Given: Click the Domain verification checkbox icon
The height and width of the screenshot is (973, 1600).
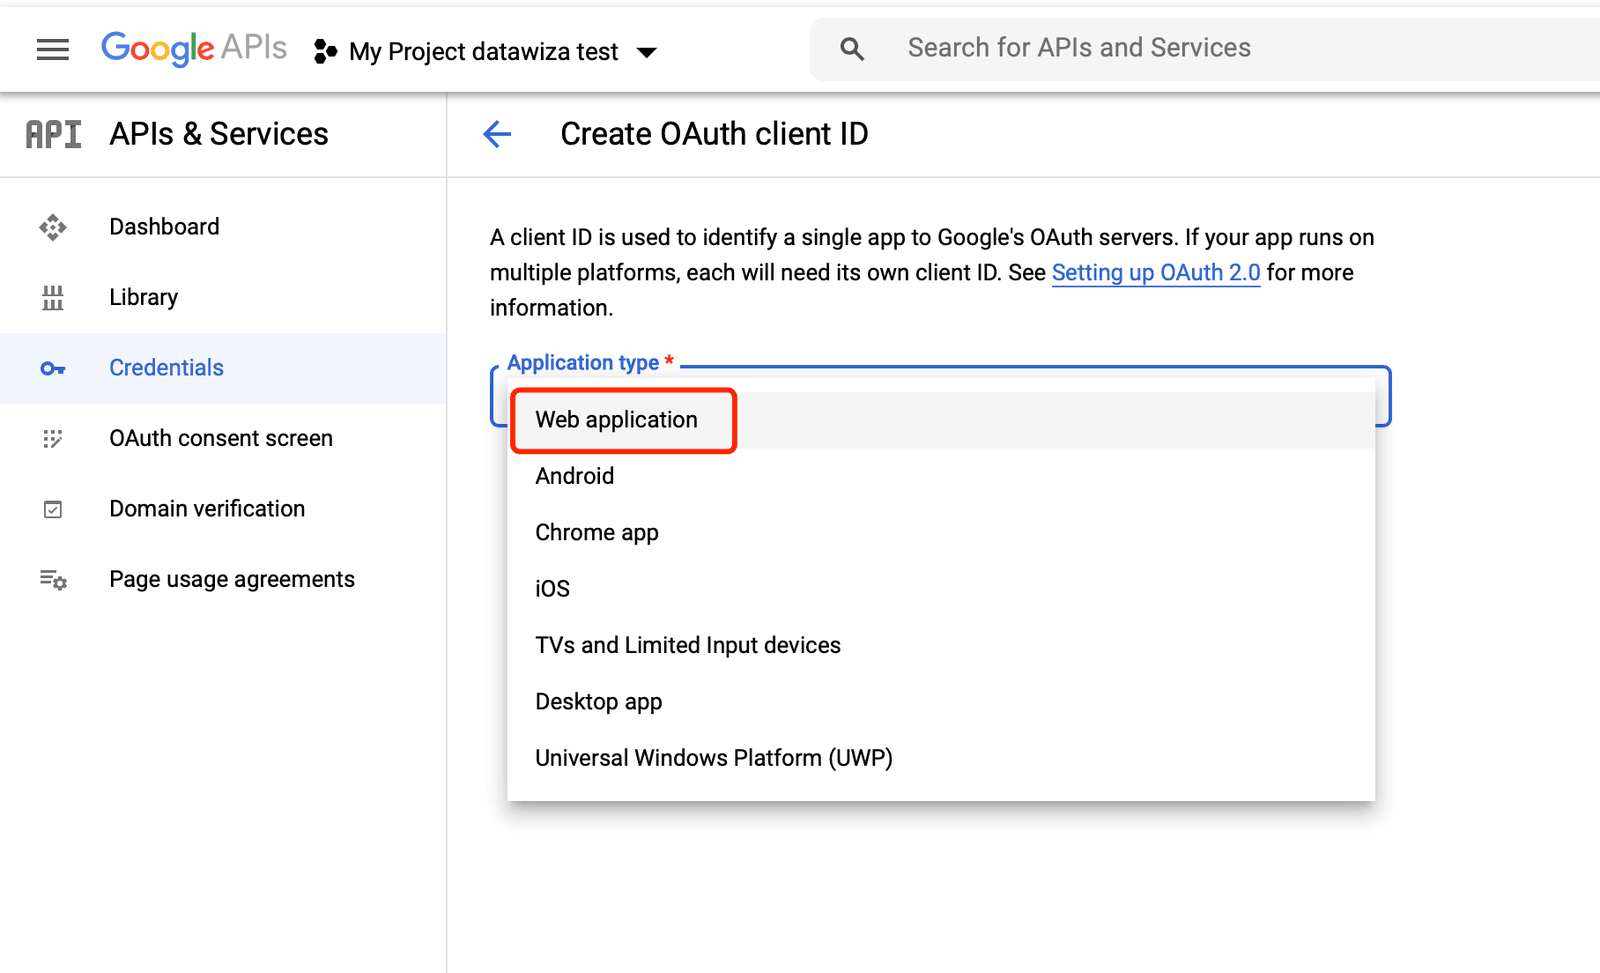Looking at the screenshot, I should (53, 509).
